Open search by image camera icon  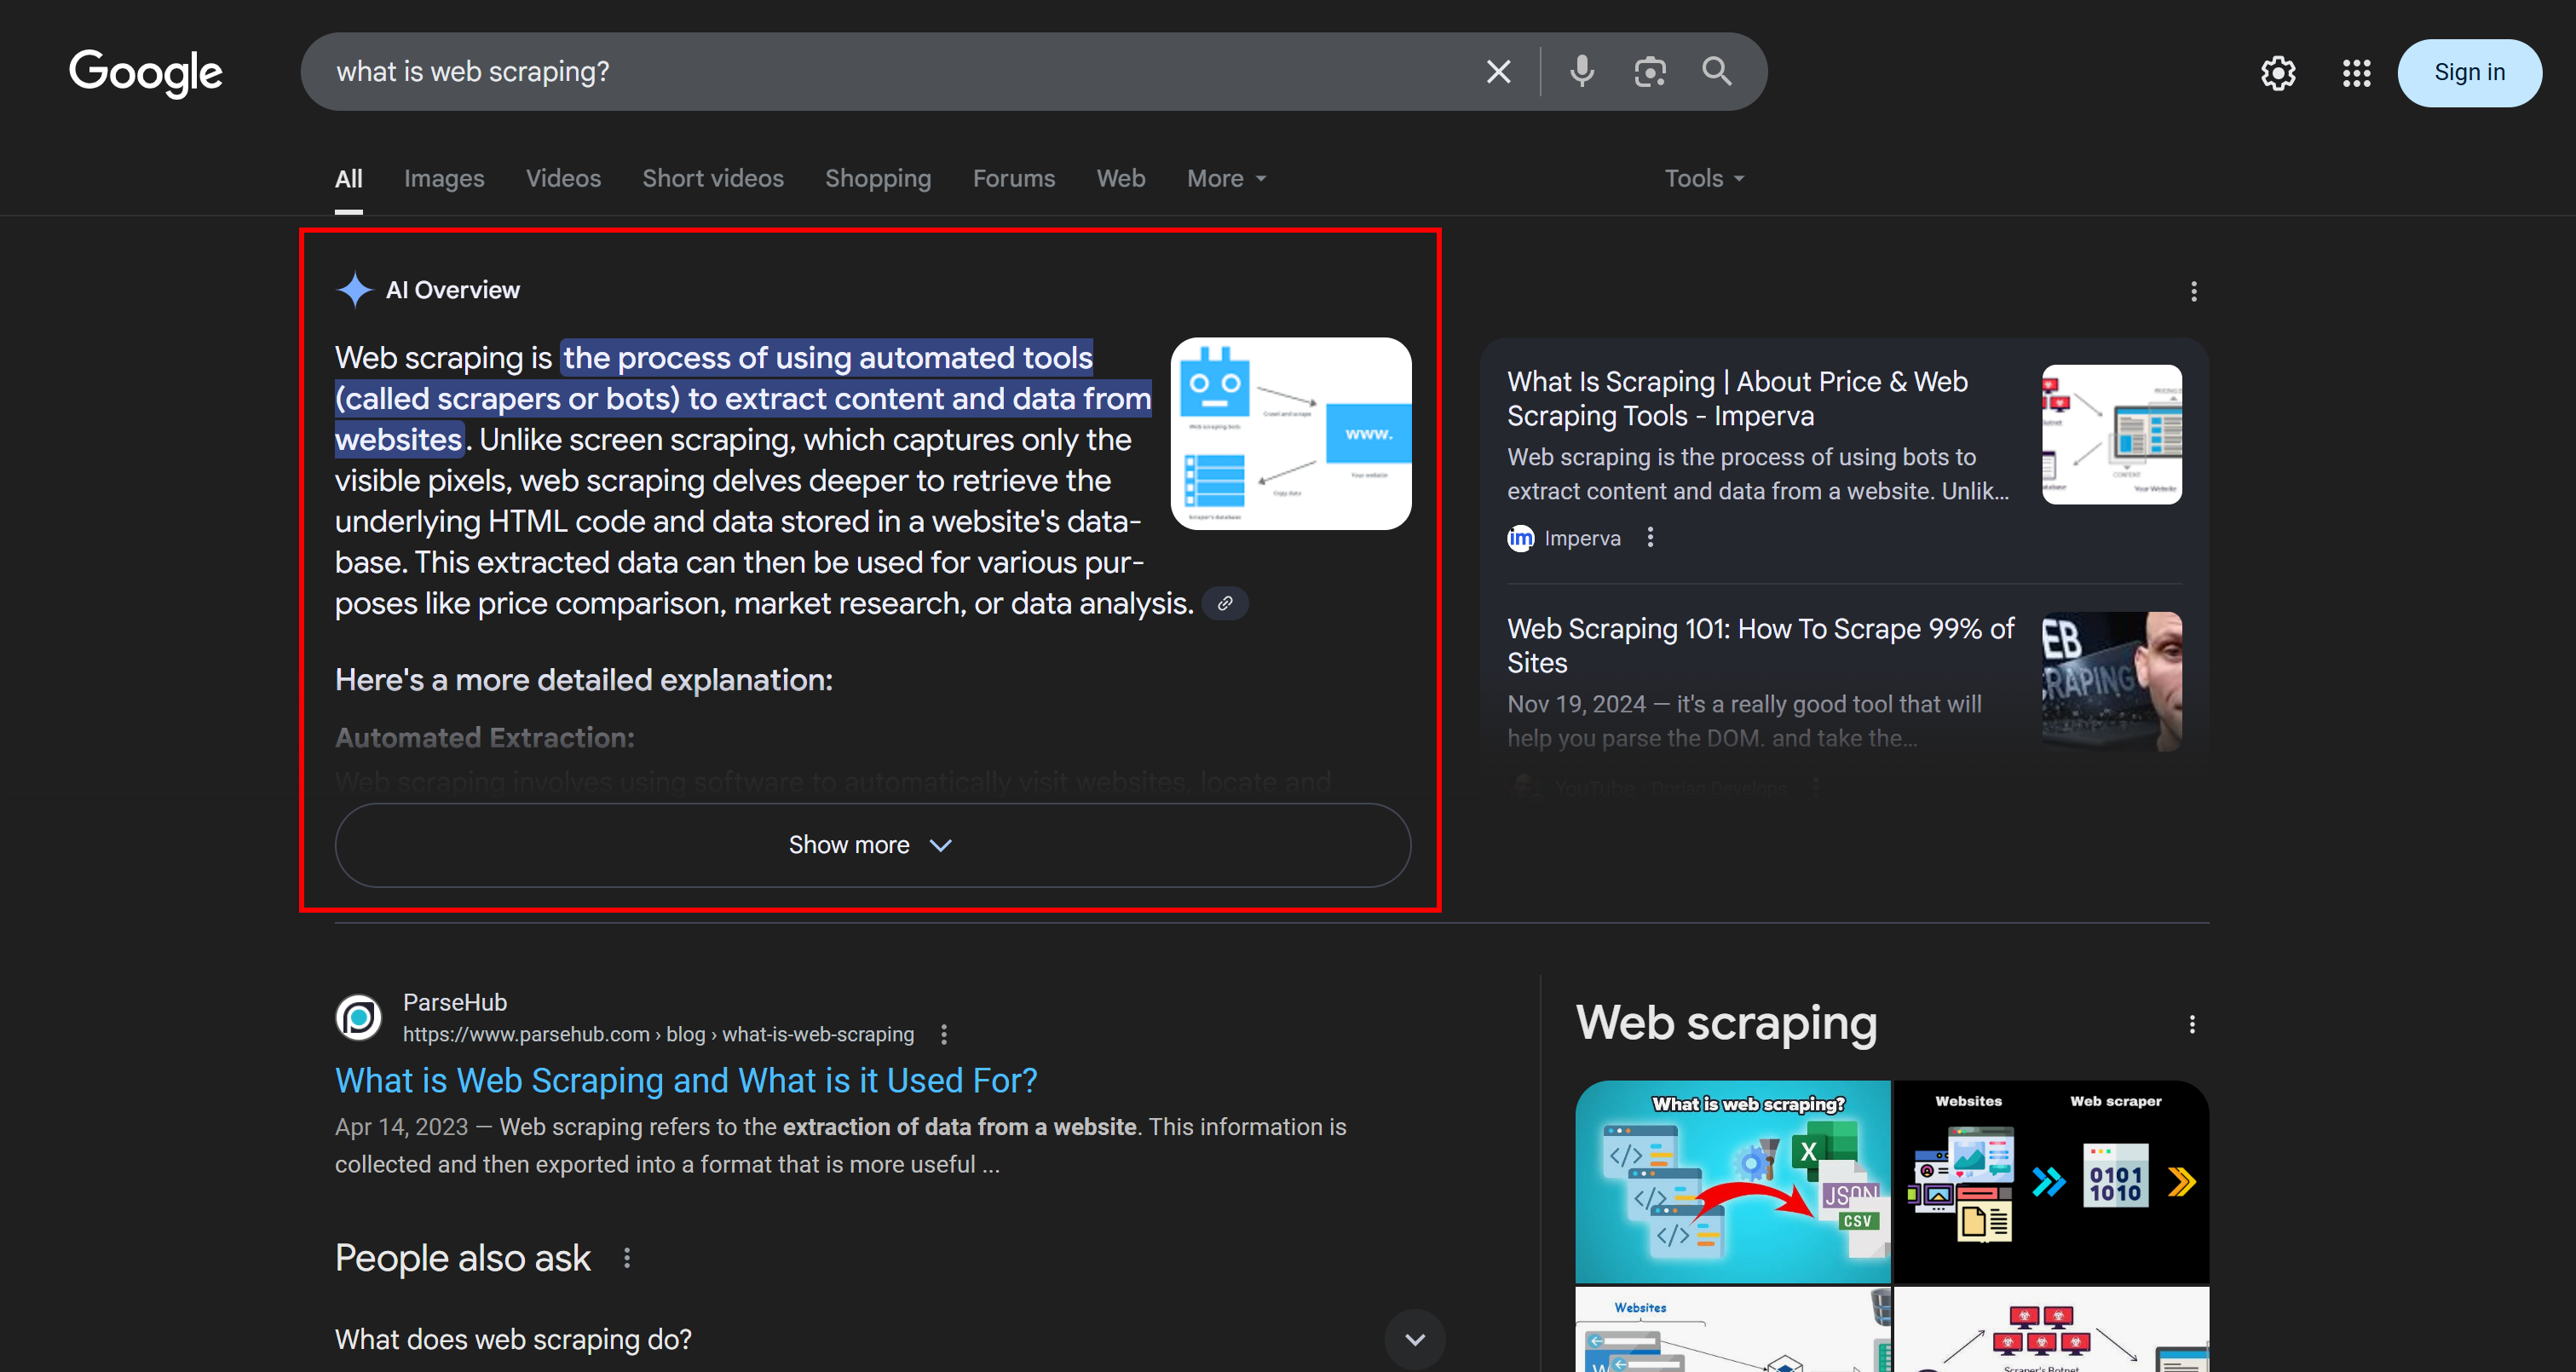1650,72
